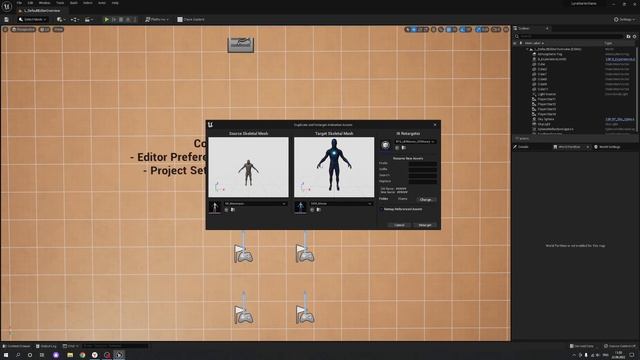Viewport: 640px width, 360px height.
Task: Open the Help menu
Action: point(115,3)
